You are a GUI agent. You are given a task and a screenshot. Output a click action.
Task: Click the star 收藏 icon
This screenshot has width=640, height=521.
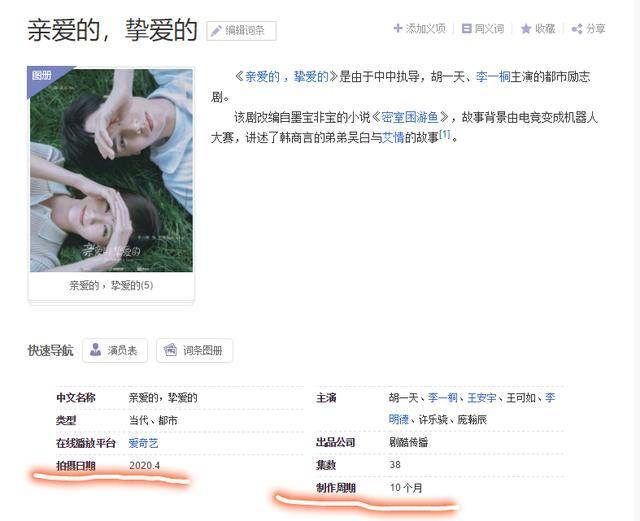tap(526, 29)
